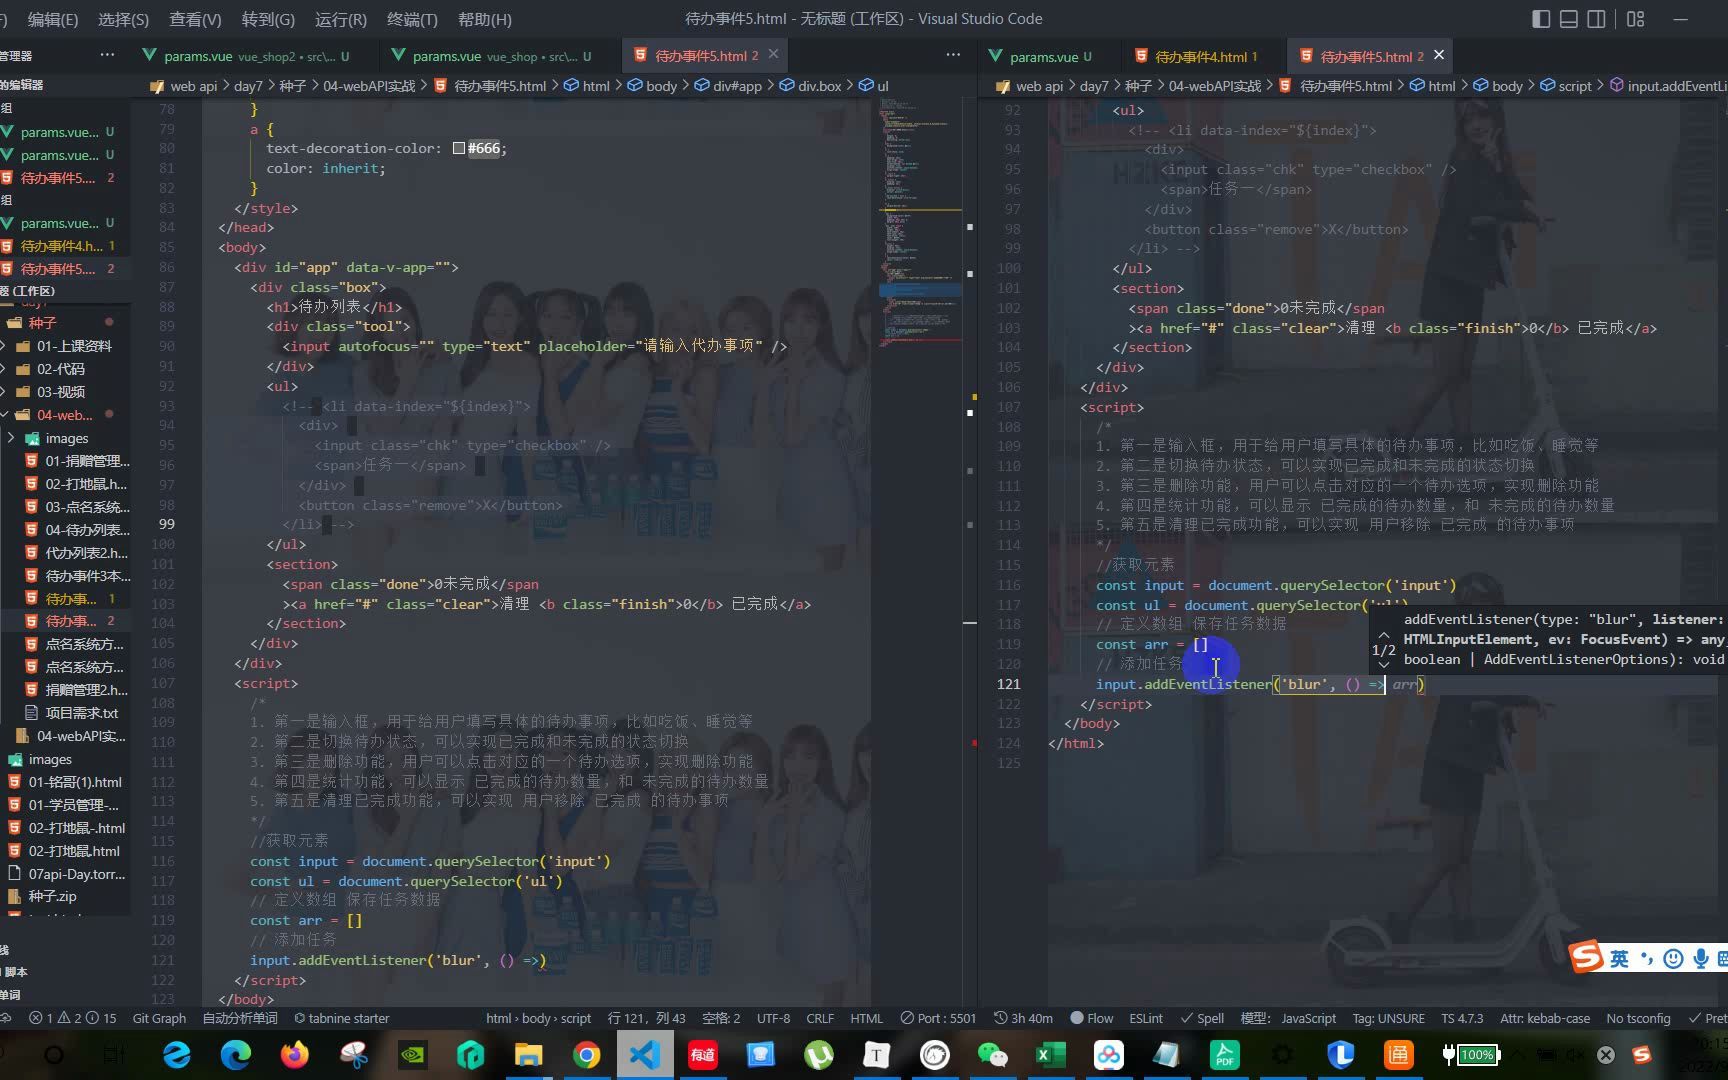Open 04-待办列表... file in explorer
Screen dimensions: 1728x1080
click(x=87, y=530)
